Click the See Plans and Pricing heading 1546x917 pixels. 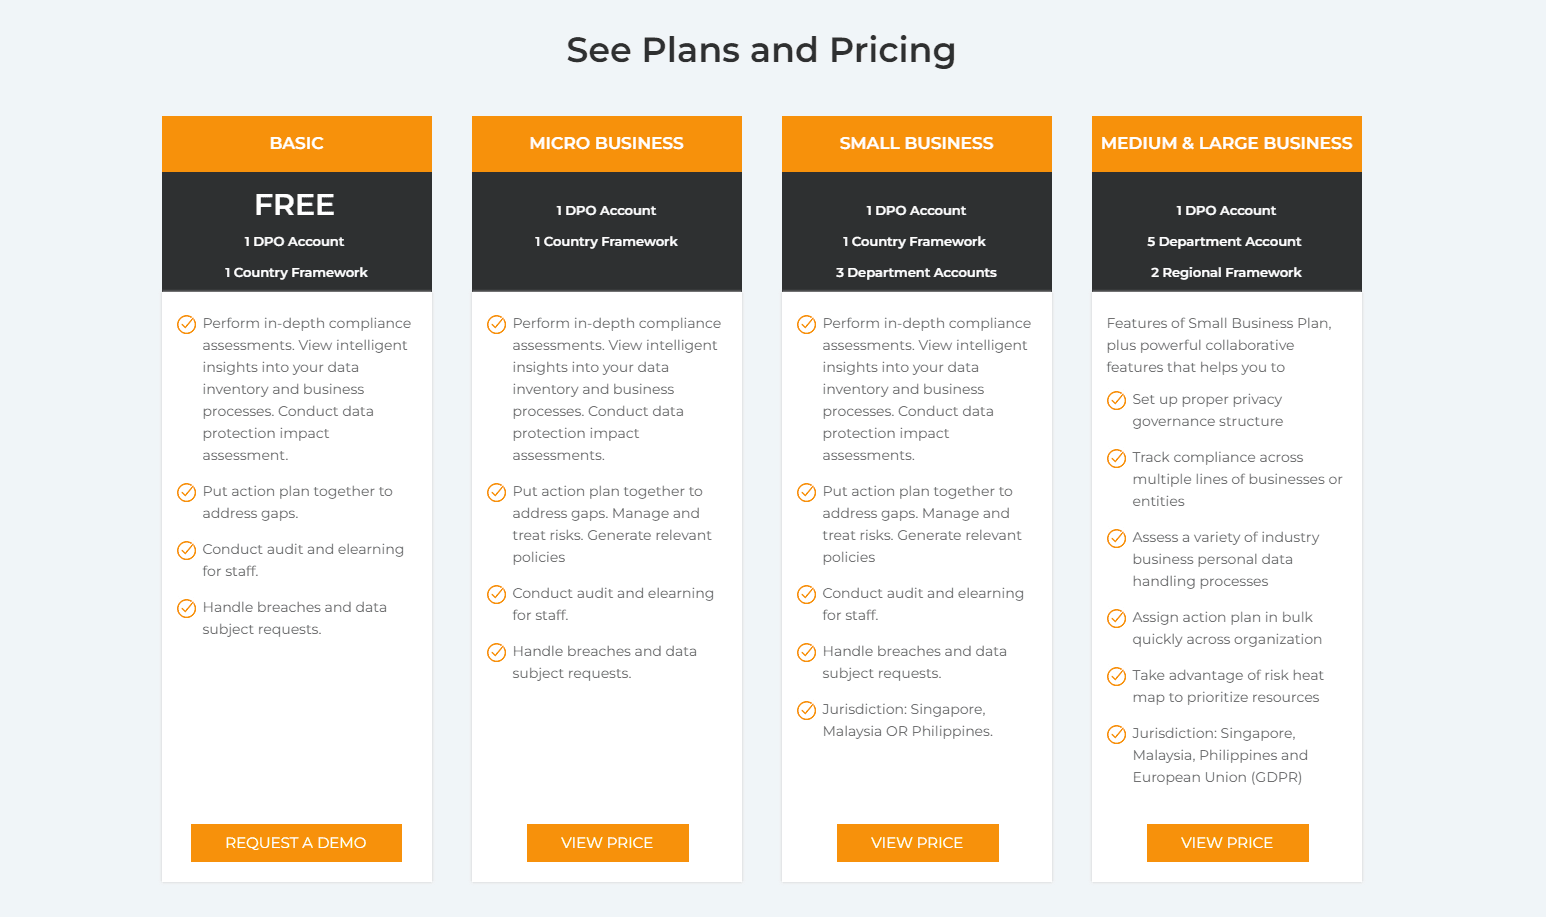click(x=761, y=50)
